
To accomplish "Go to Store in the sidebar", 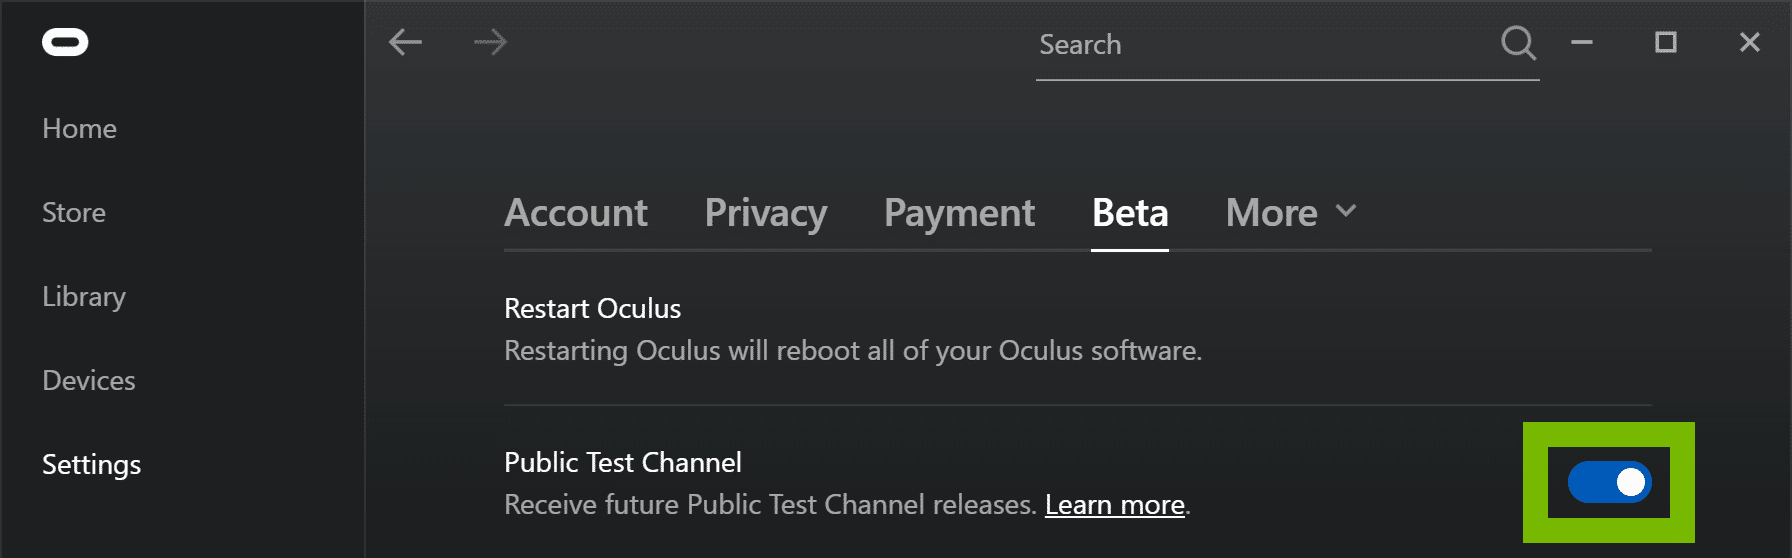I will [x=74, y=213].
